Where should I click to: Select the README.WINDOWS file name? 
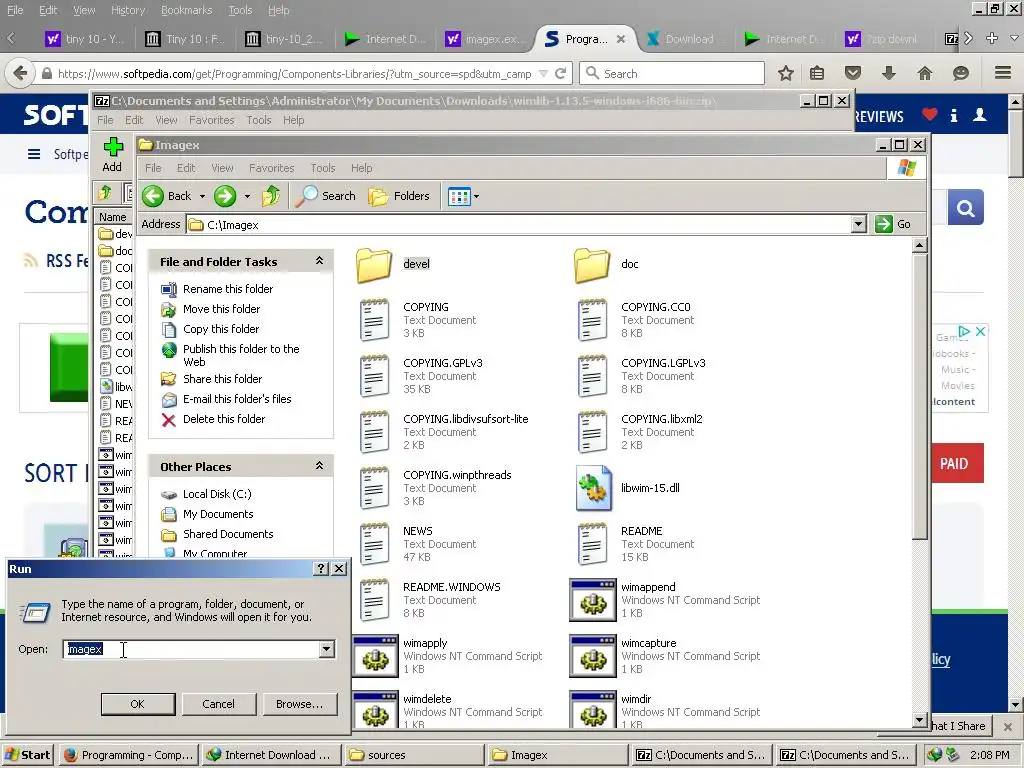(452, 586)
